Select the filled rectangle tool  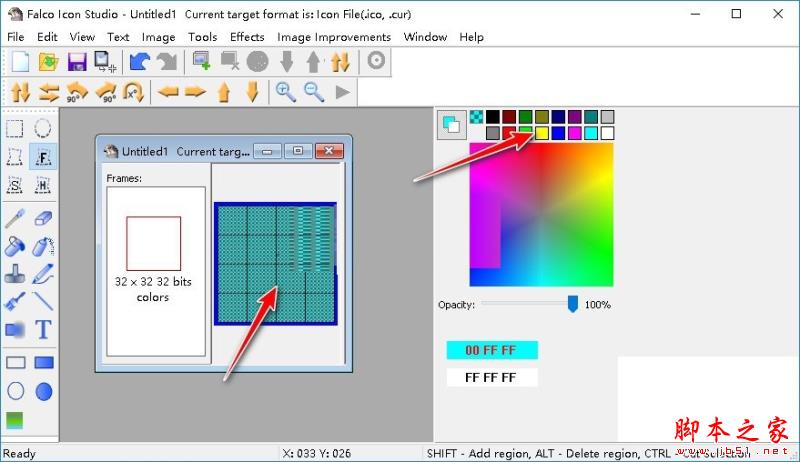point(44,363)
